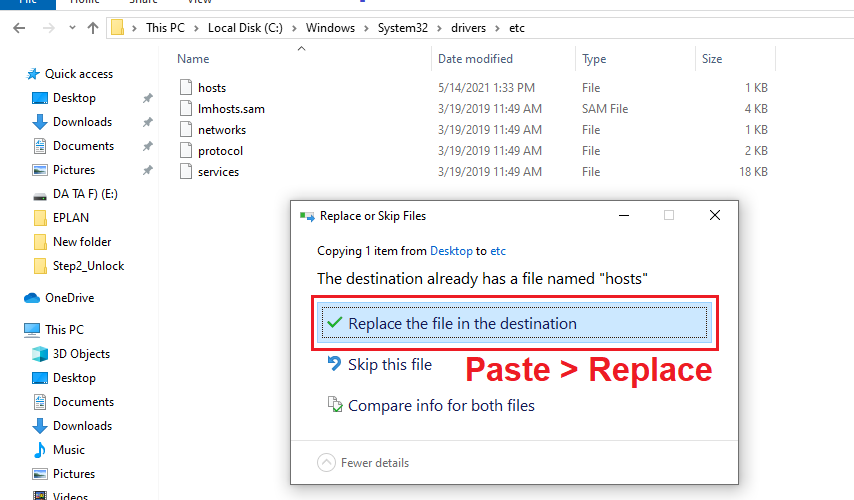Open Desktop source link in dialog
This screenshot has width=854, height=500.
click(451, 251)
